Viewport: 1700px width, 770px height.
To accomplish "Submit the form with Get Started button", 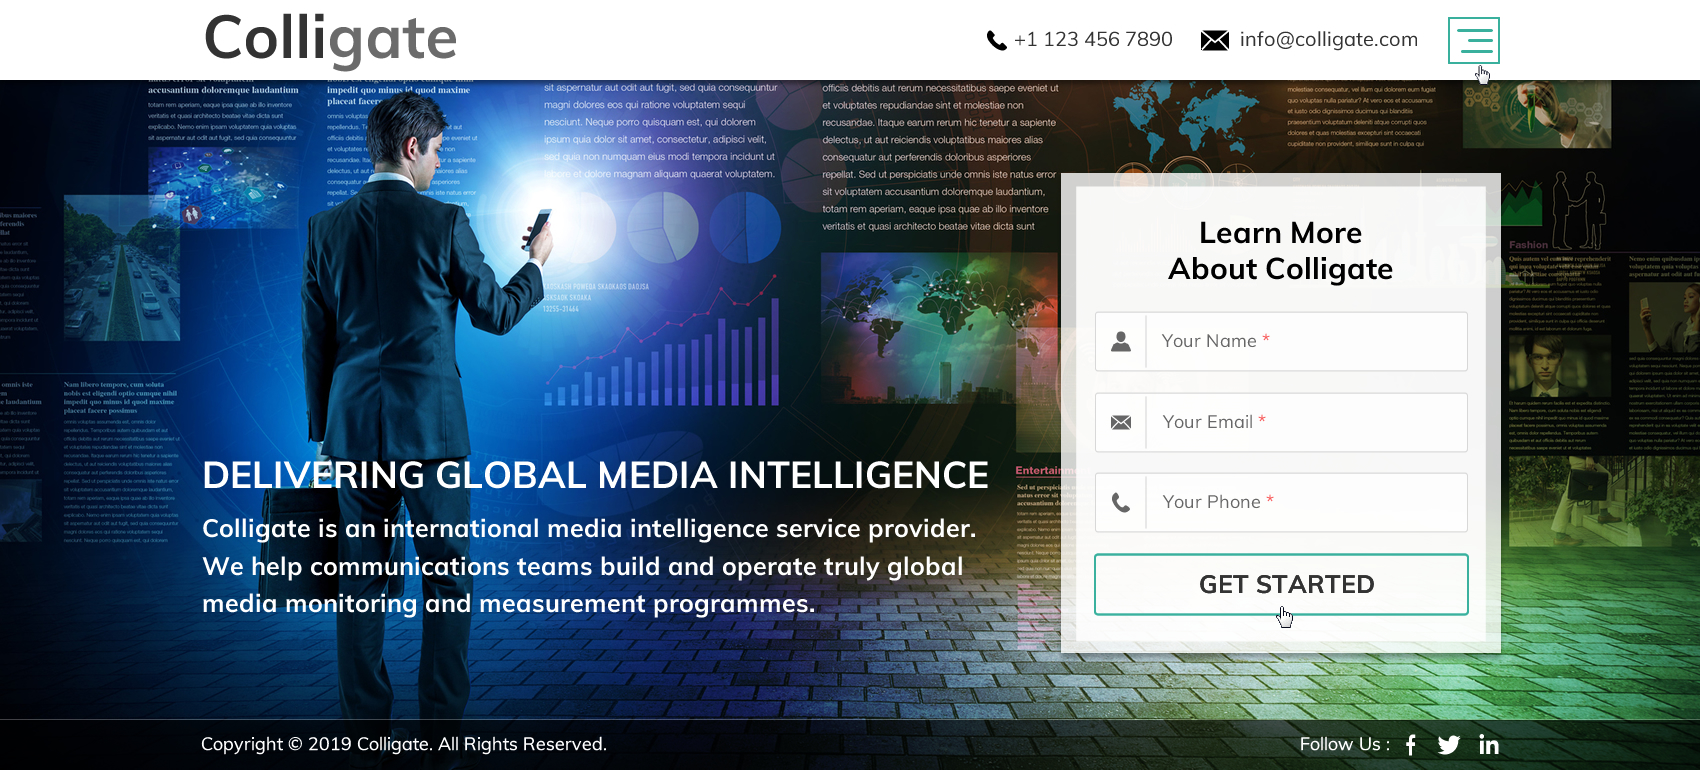I will tap(1281, 584).
